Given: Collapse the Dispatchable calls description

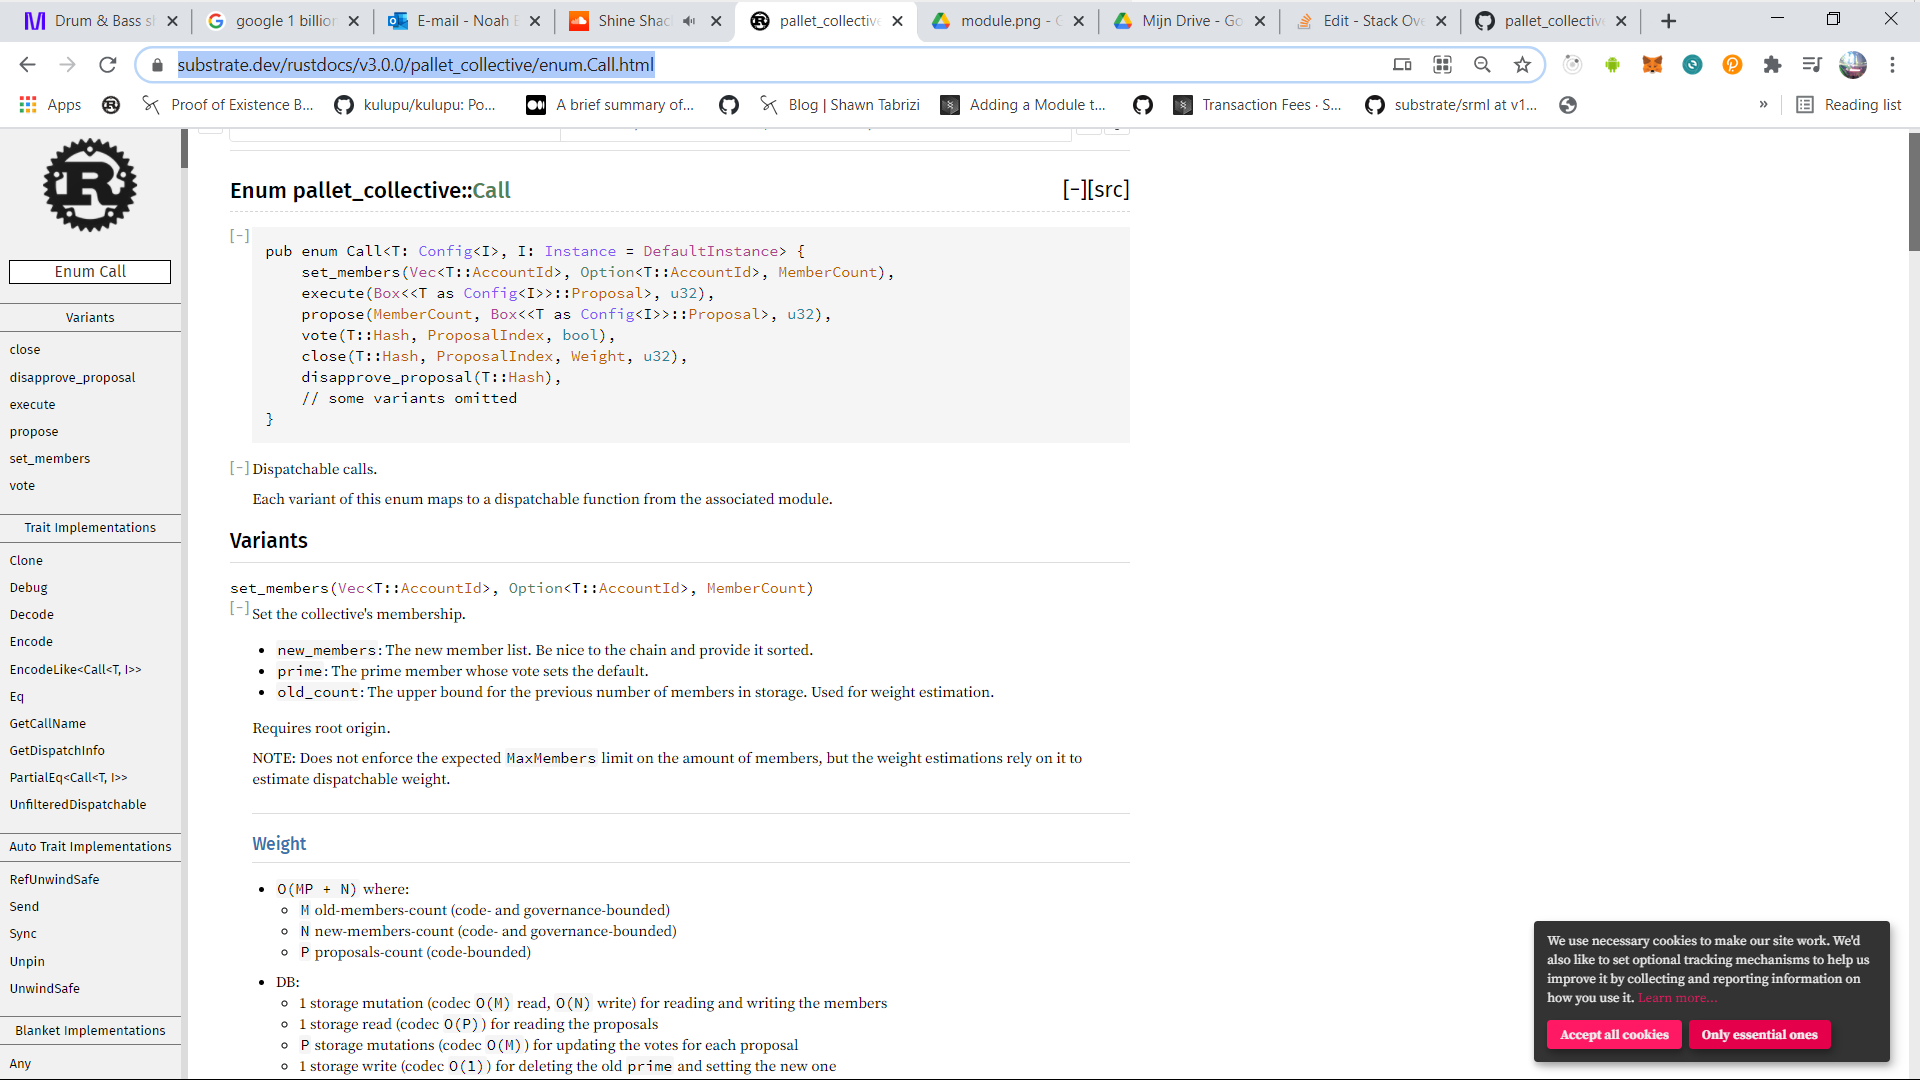Looking at the screenshot, I should coord(239,468).
